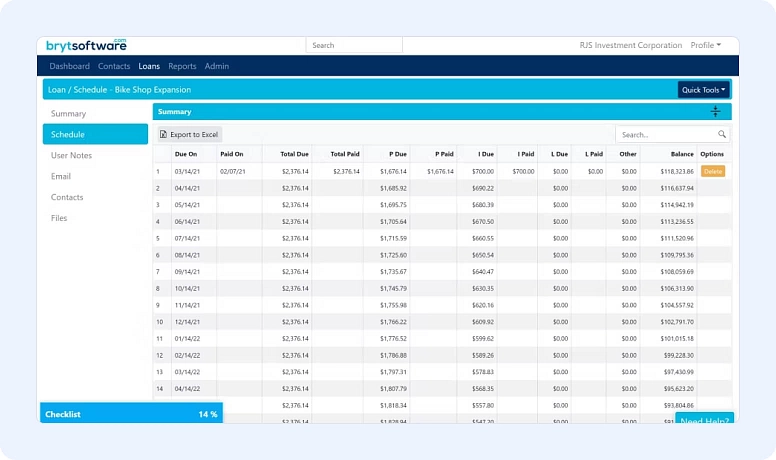The width and height of the screenshot is (776, 460).
Task: Switch to the Summary sidebar tab
Action: [95, 113]
